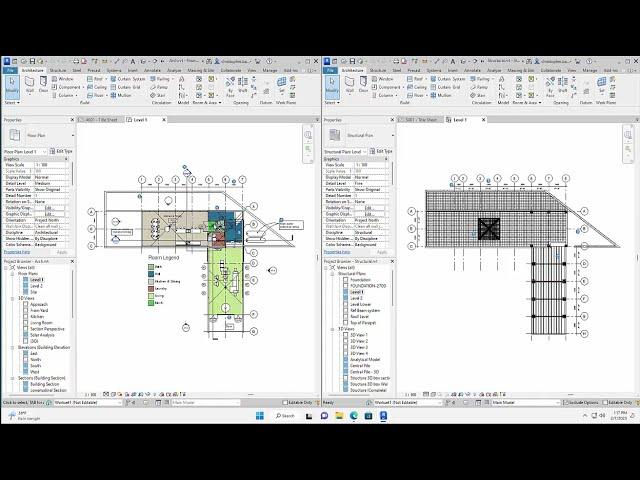Click Ramp tool in left window
640x480 pixels.
159,87
